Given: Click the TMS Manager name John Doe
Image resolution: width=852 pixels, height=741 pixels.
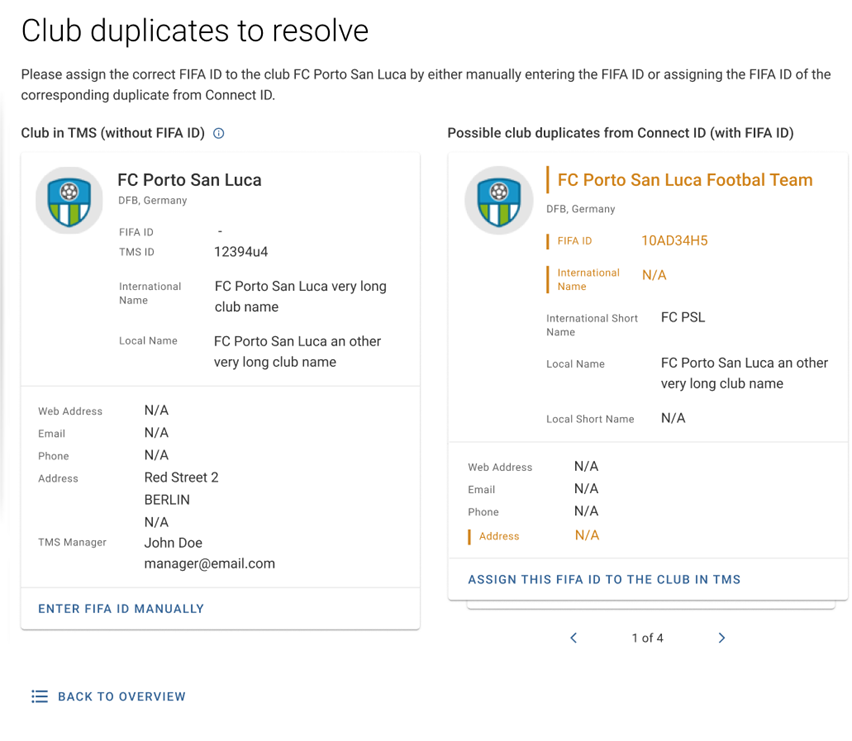Looking at the screenshot, I should tap(173, 543).
